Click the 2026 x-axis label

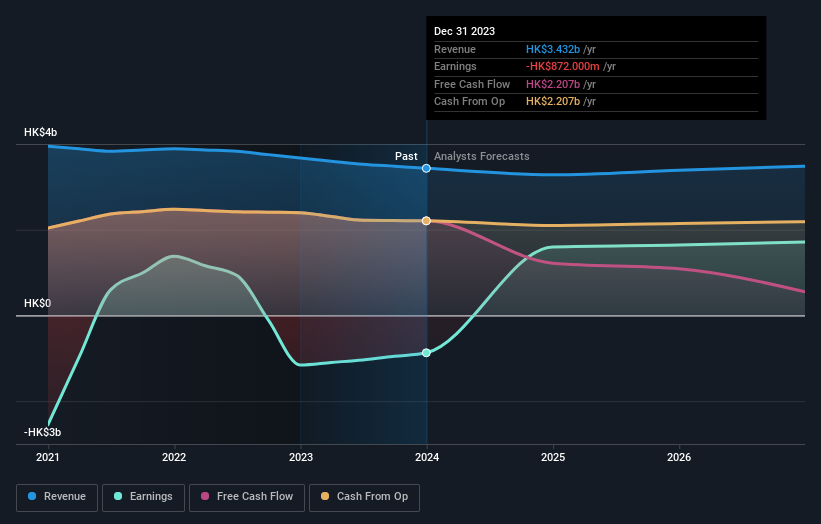[679, 458]
